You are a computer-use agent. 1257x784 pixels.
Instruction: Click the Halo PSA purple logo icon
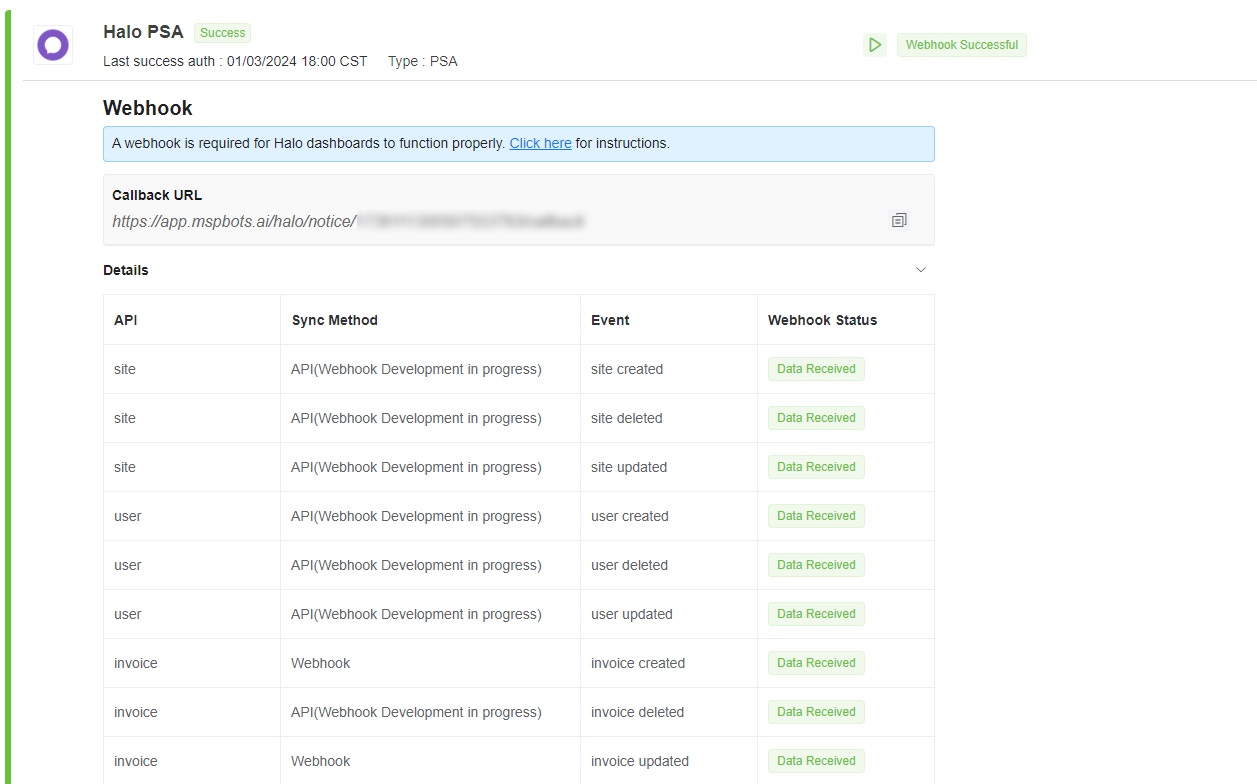click(52, 45)
